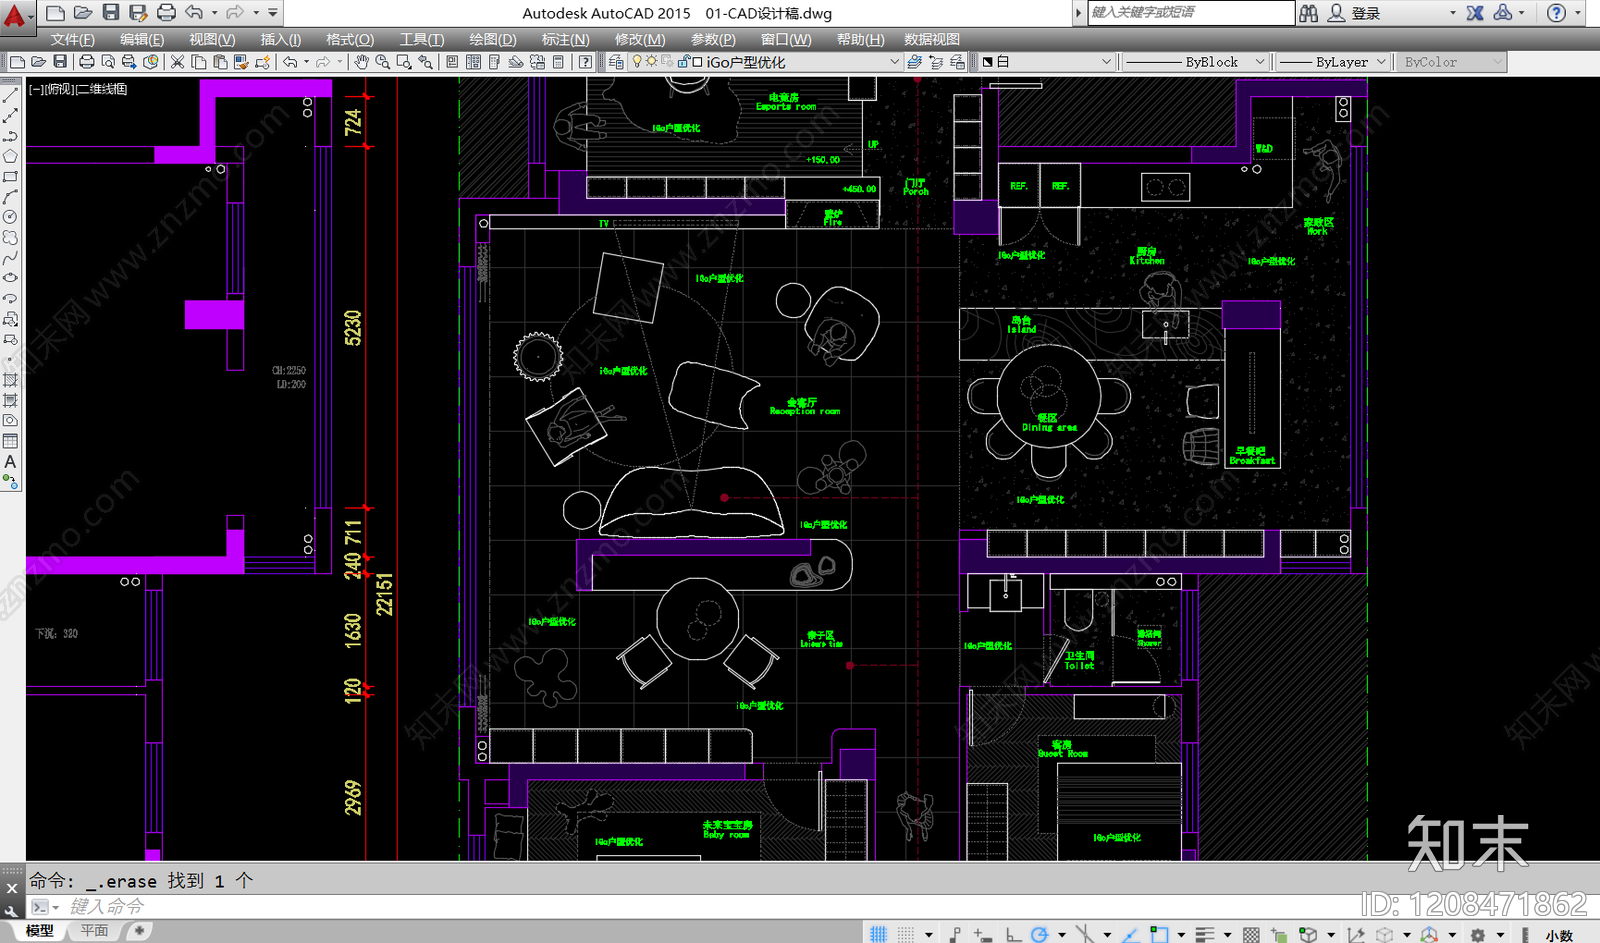Screen dimensions: 1600x943
Task: Open the 标注(N) menu
Action: [565, 39]
